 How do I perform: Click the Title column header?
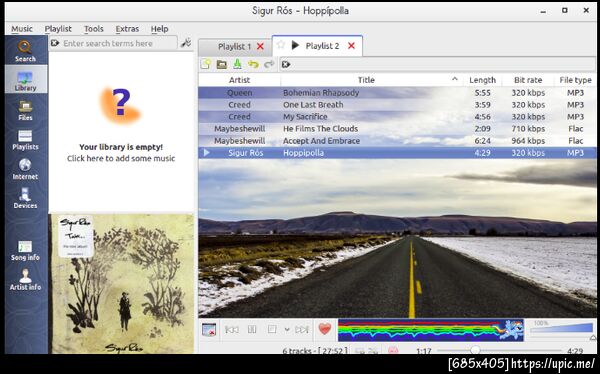coord(366,80)
